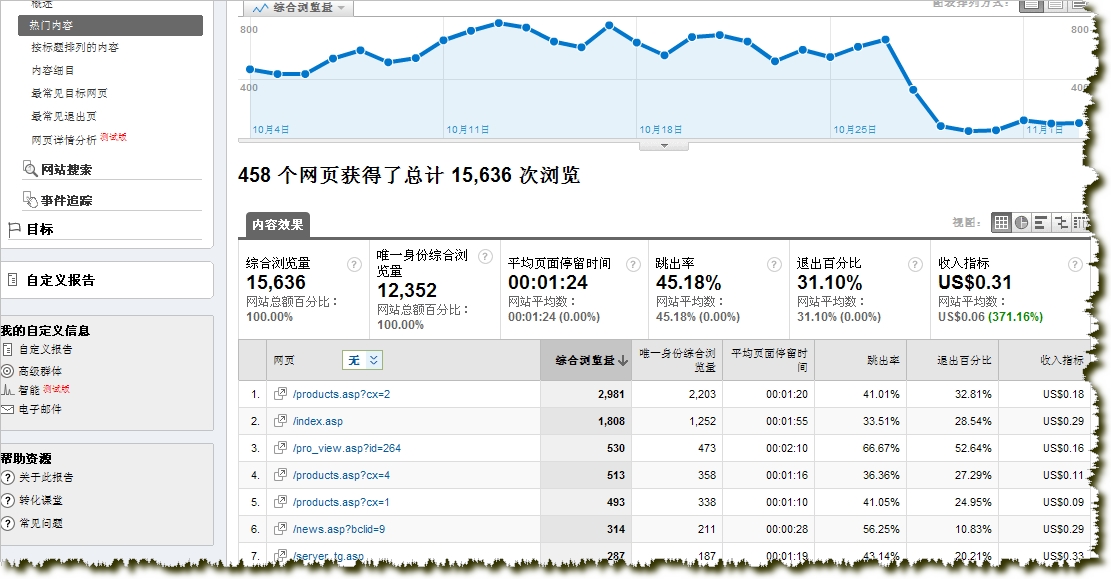Switch to pie chart percentage view
Viewport: 1111px width, 579px height.
1021,223
